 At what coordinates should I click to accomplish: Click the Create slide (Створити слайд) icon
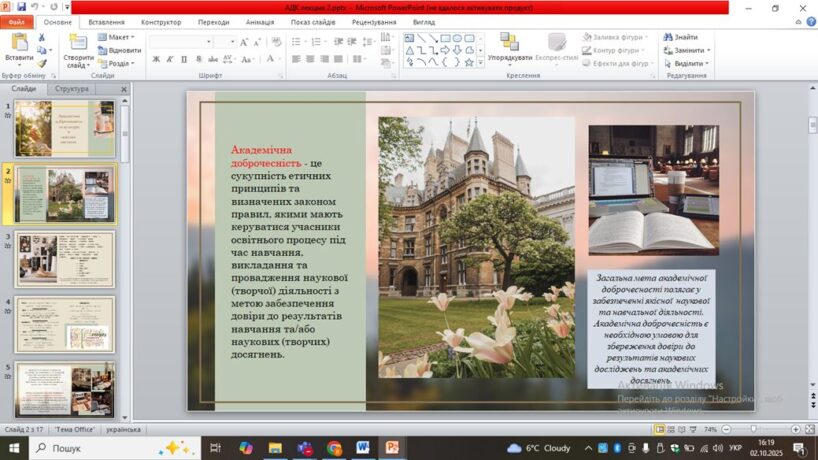[78, 44]
